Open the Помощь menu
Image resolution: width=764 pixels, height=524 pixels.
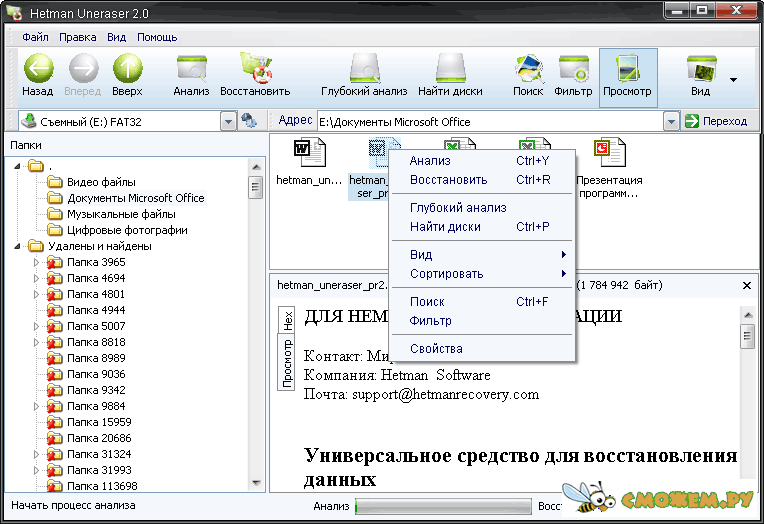point(157,37)
